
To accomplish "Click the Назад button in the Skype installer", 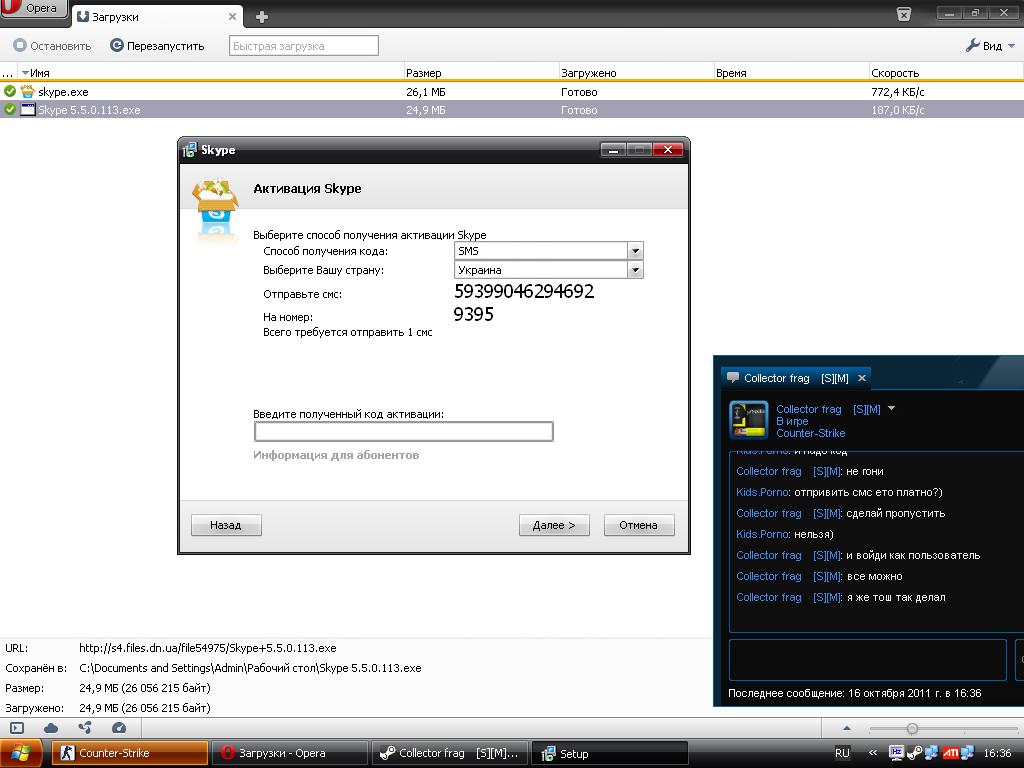I will [226, 525].
